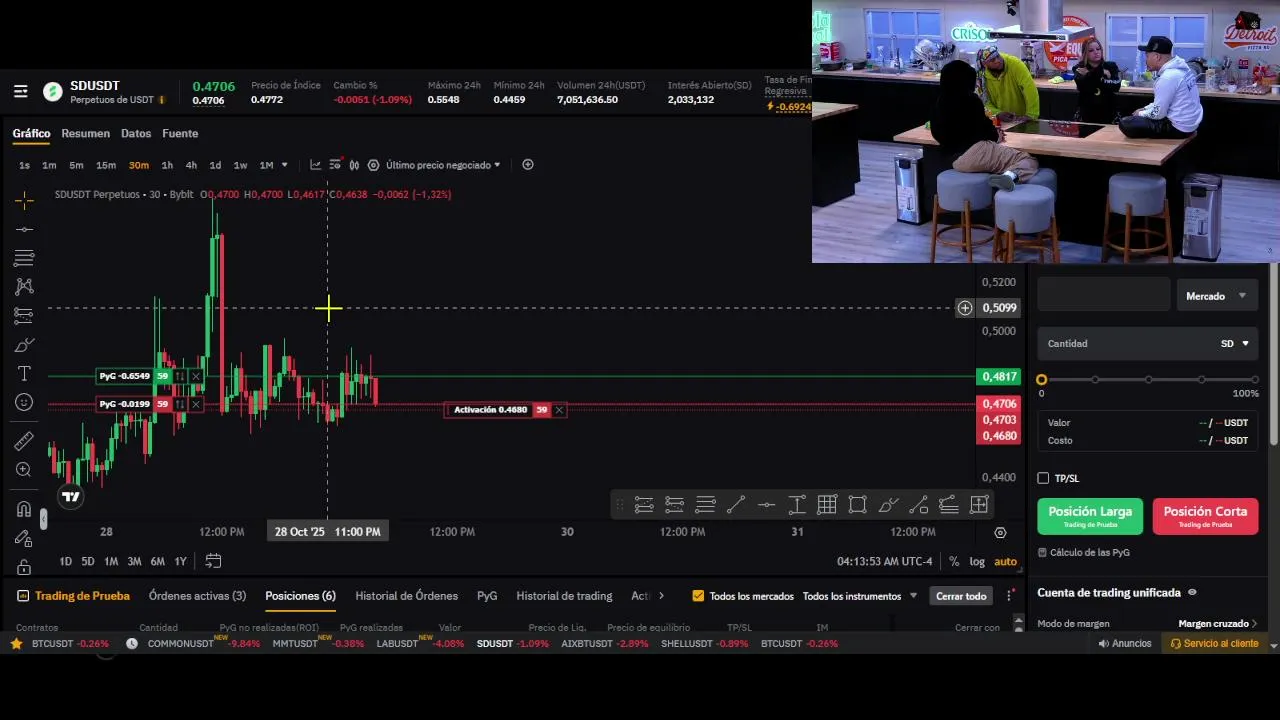Select the grid tool in floating toolbar
This screenshot has height=720, width=1280.
[827, 505]
